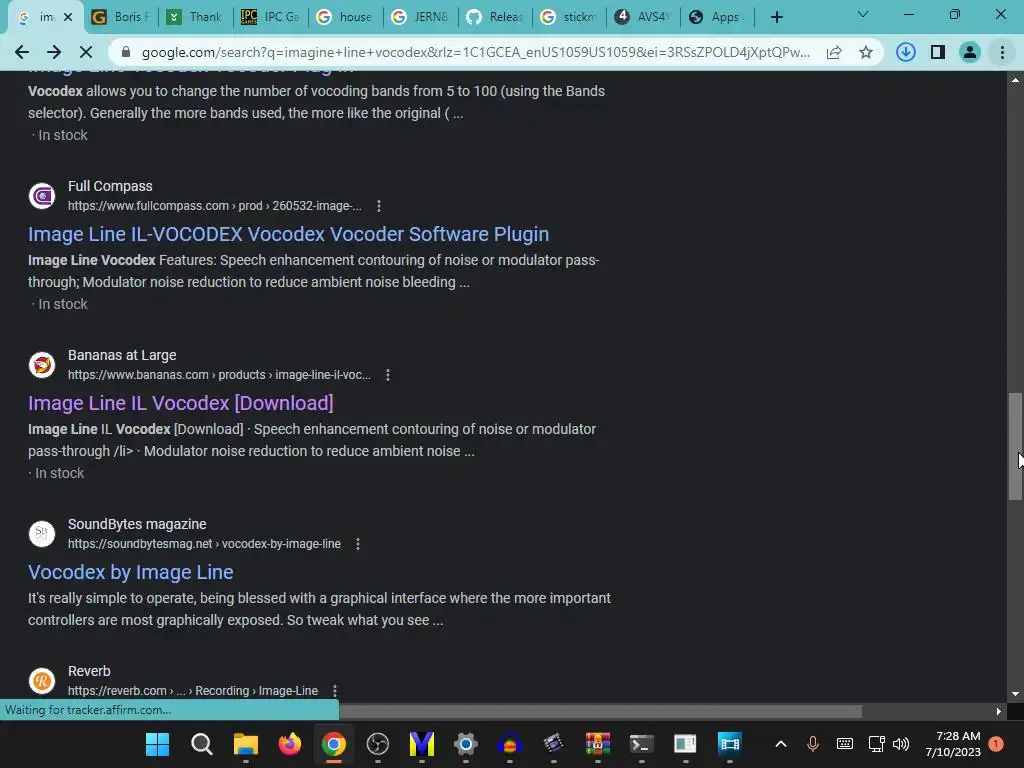The height and width of the screenshot is (768, 1024).
Task: Click the Reverb favicon
Action: coord(42,681)
